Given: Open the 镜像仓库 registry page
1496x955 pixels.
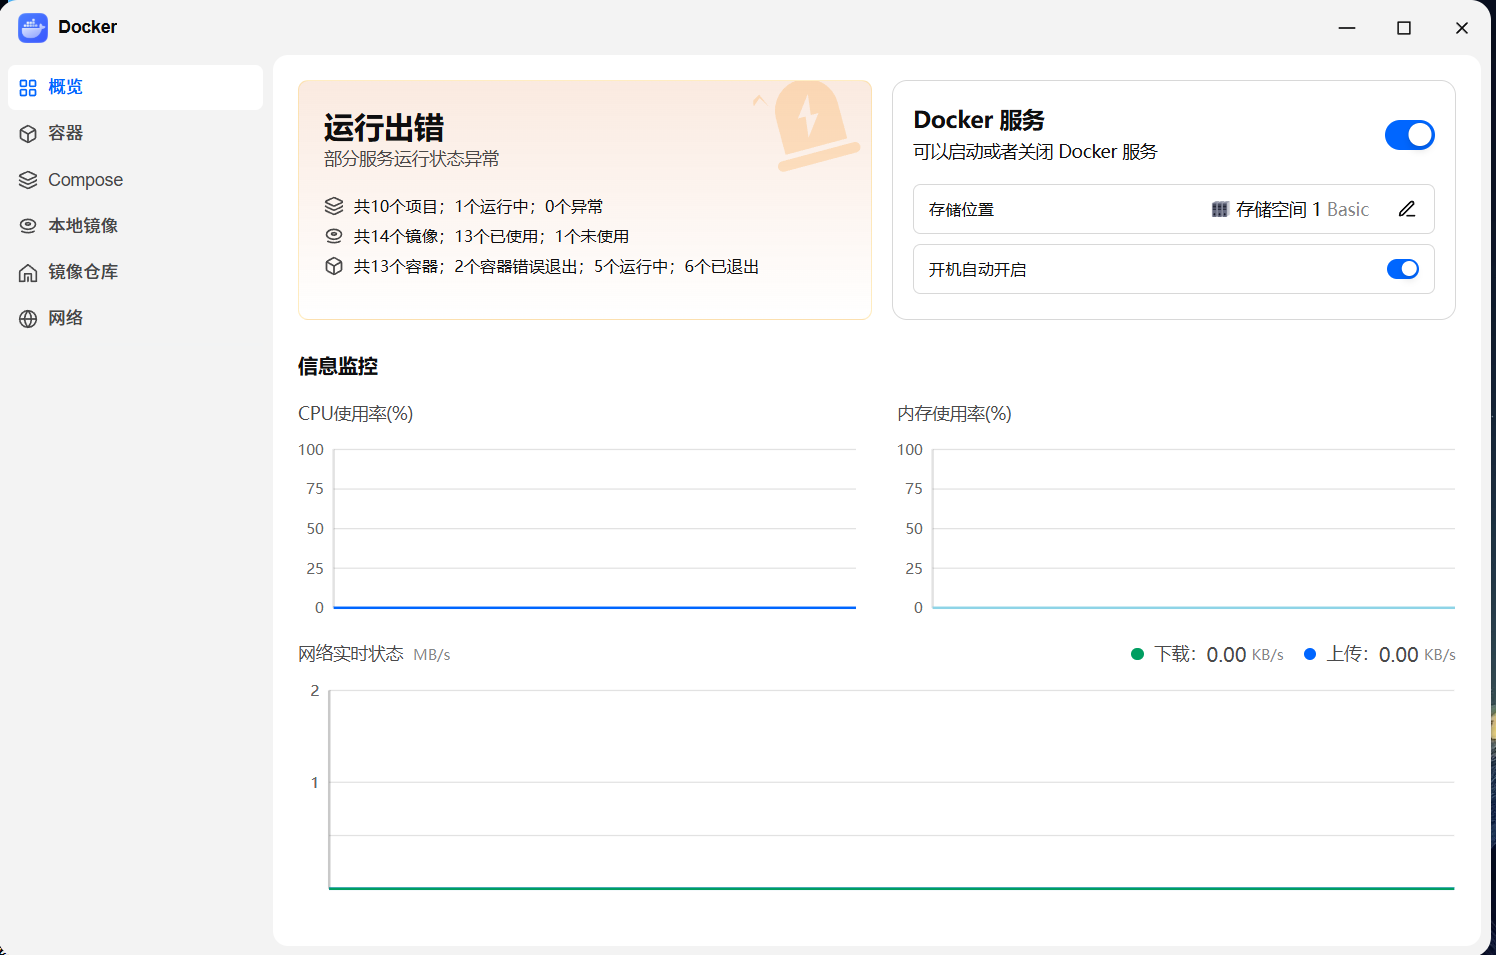Looking at the screenshot, I should 136,271.
